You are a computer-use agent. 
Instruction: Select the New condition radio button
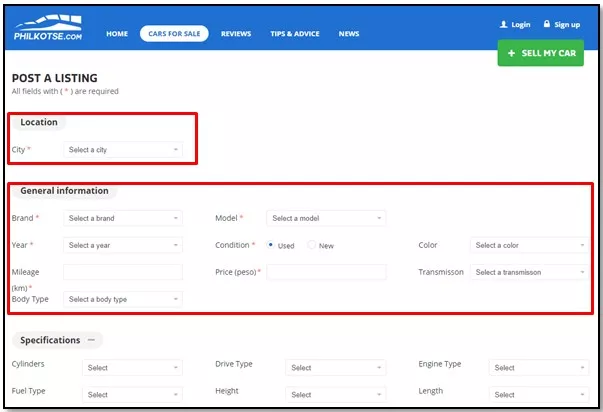(311, 245)
